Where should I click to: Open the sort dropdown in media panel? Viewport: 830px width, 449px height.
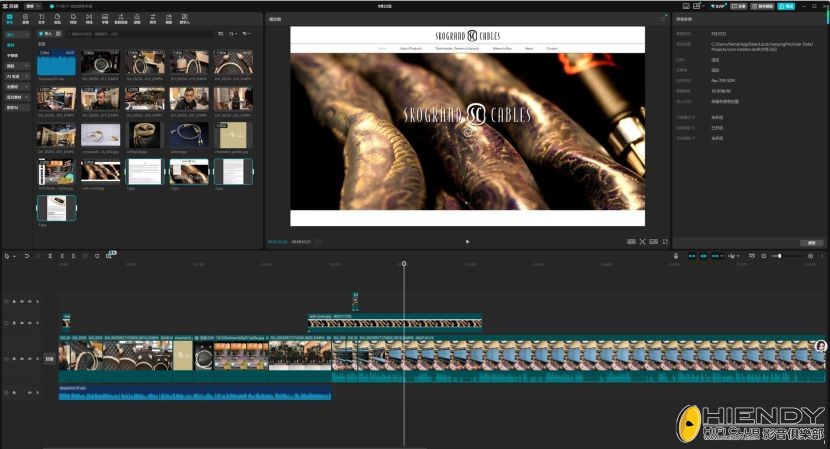[233, 33]
